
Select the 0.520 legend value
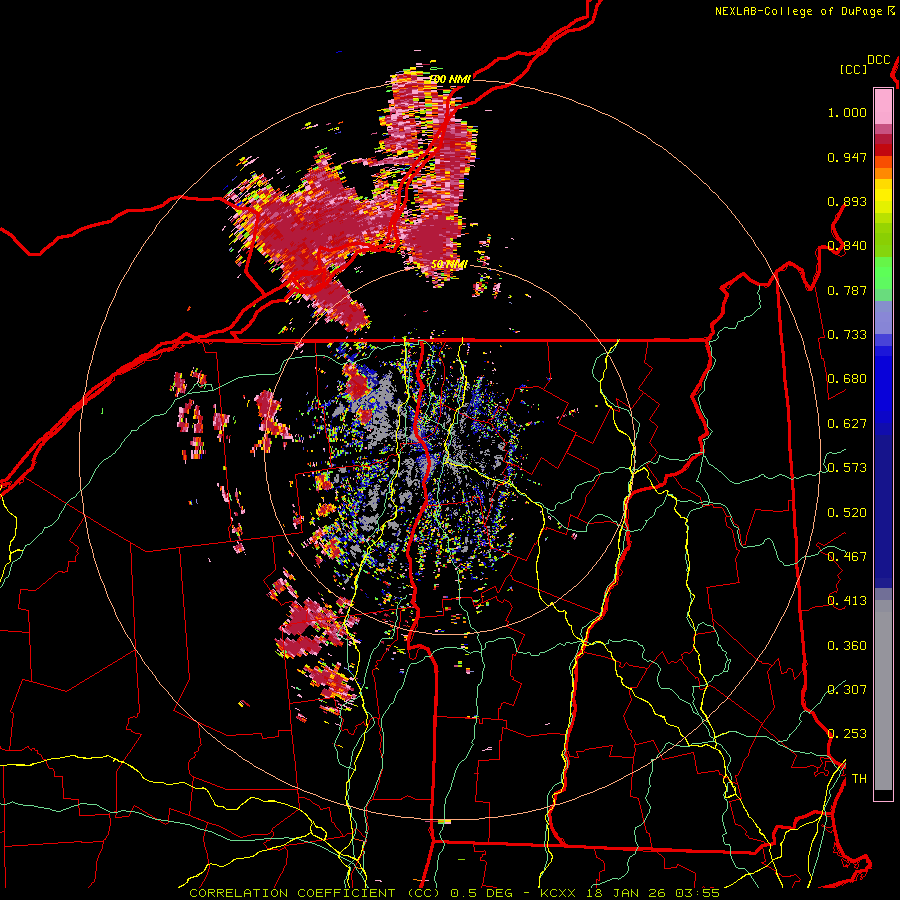tap(847, 513)
